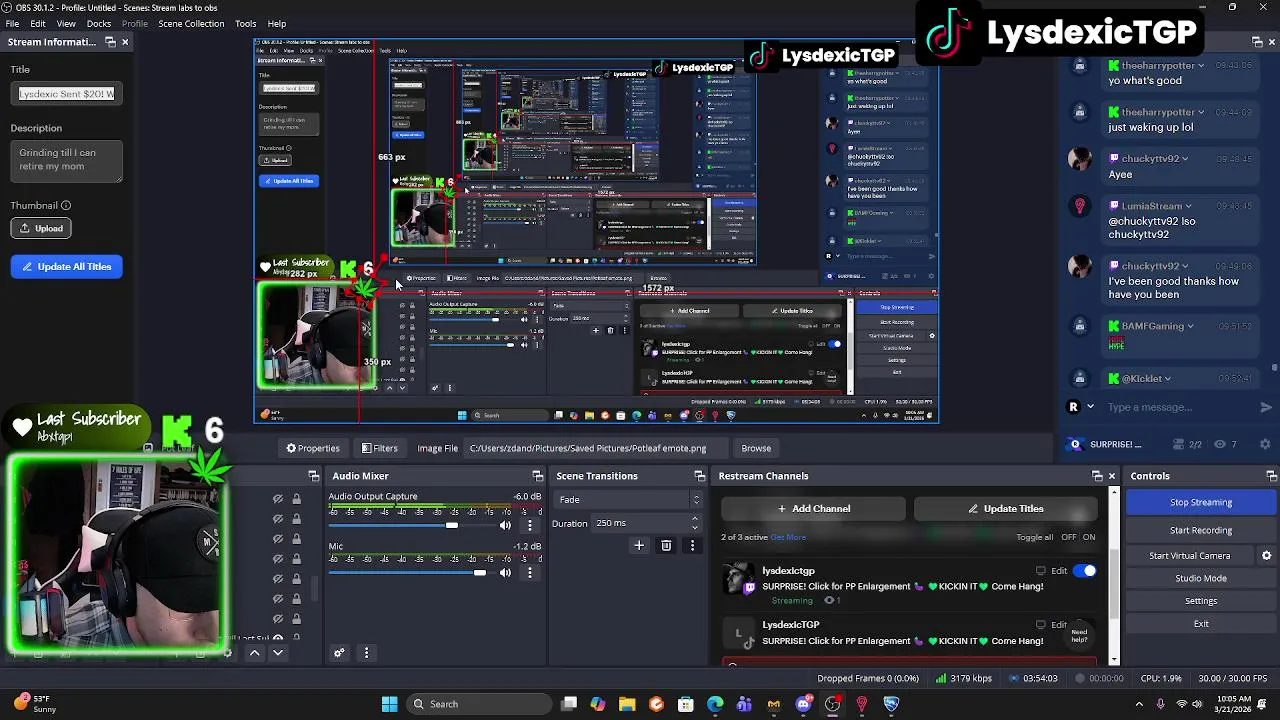Click OFF next to Toggle all
The image size is (1280, 720).
(x=1069, y=537)
